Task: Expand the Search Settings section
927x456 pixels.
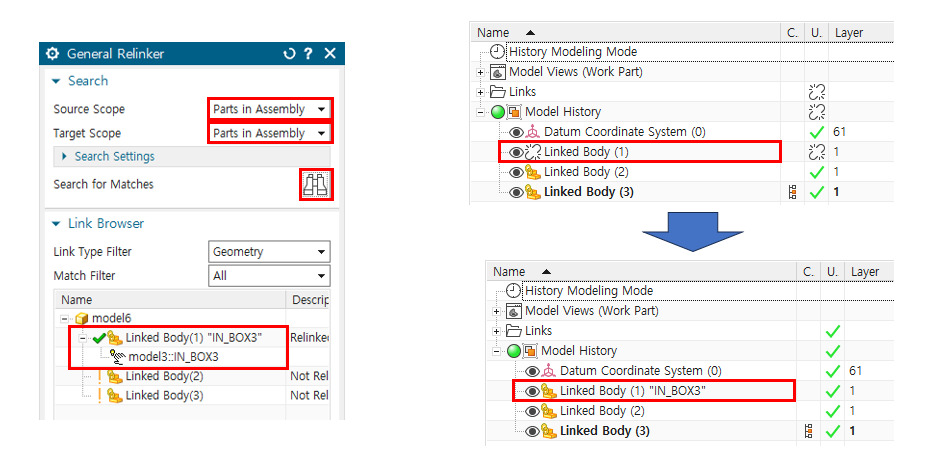Action: [114, 157]
